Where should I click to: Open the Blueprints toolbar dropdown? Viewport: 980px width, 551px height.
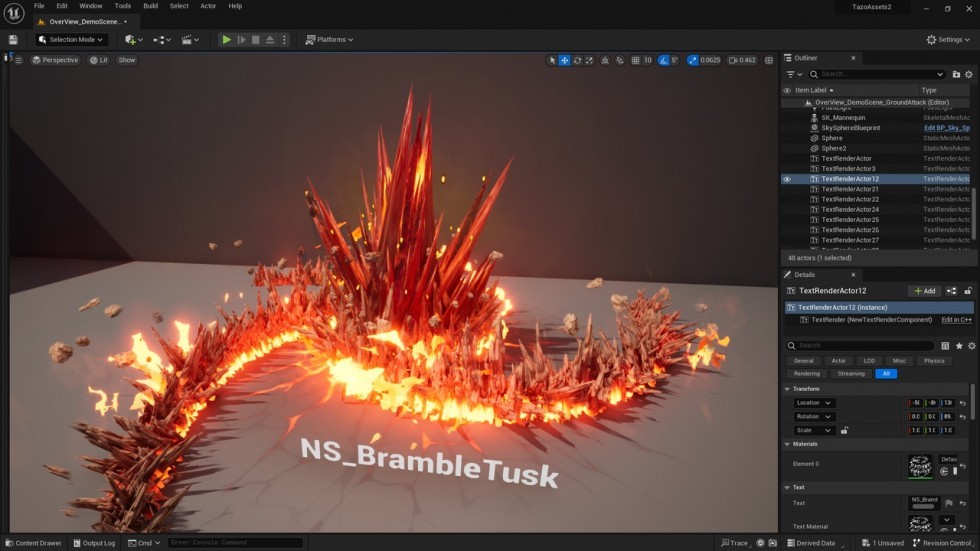161,39
